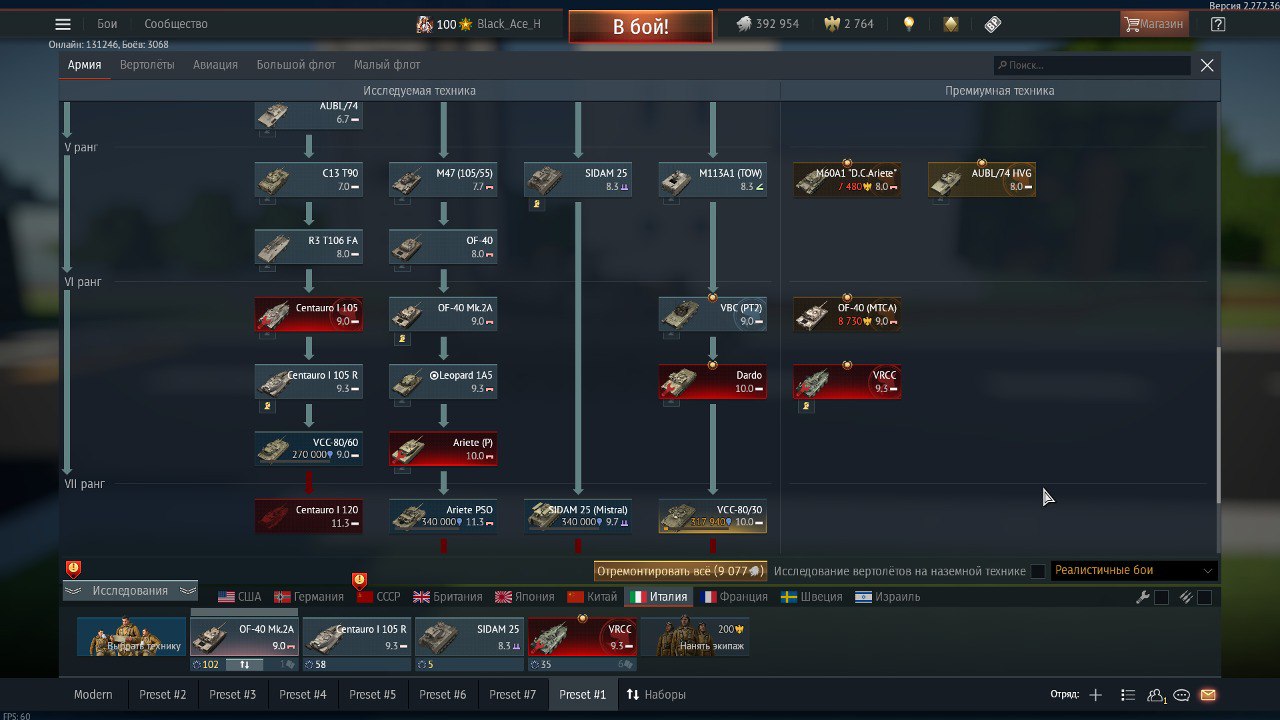Choose the США nation tab
Image resolution: width=1280 pixels, height=720 pixels.
(240, 597)
